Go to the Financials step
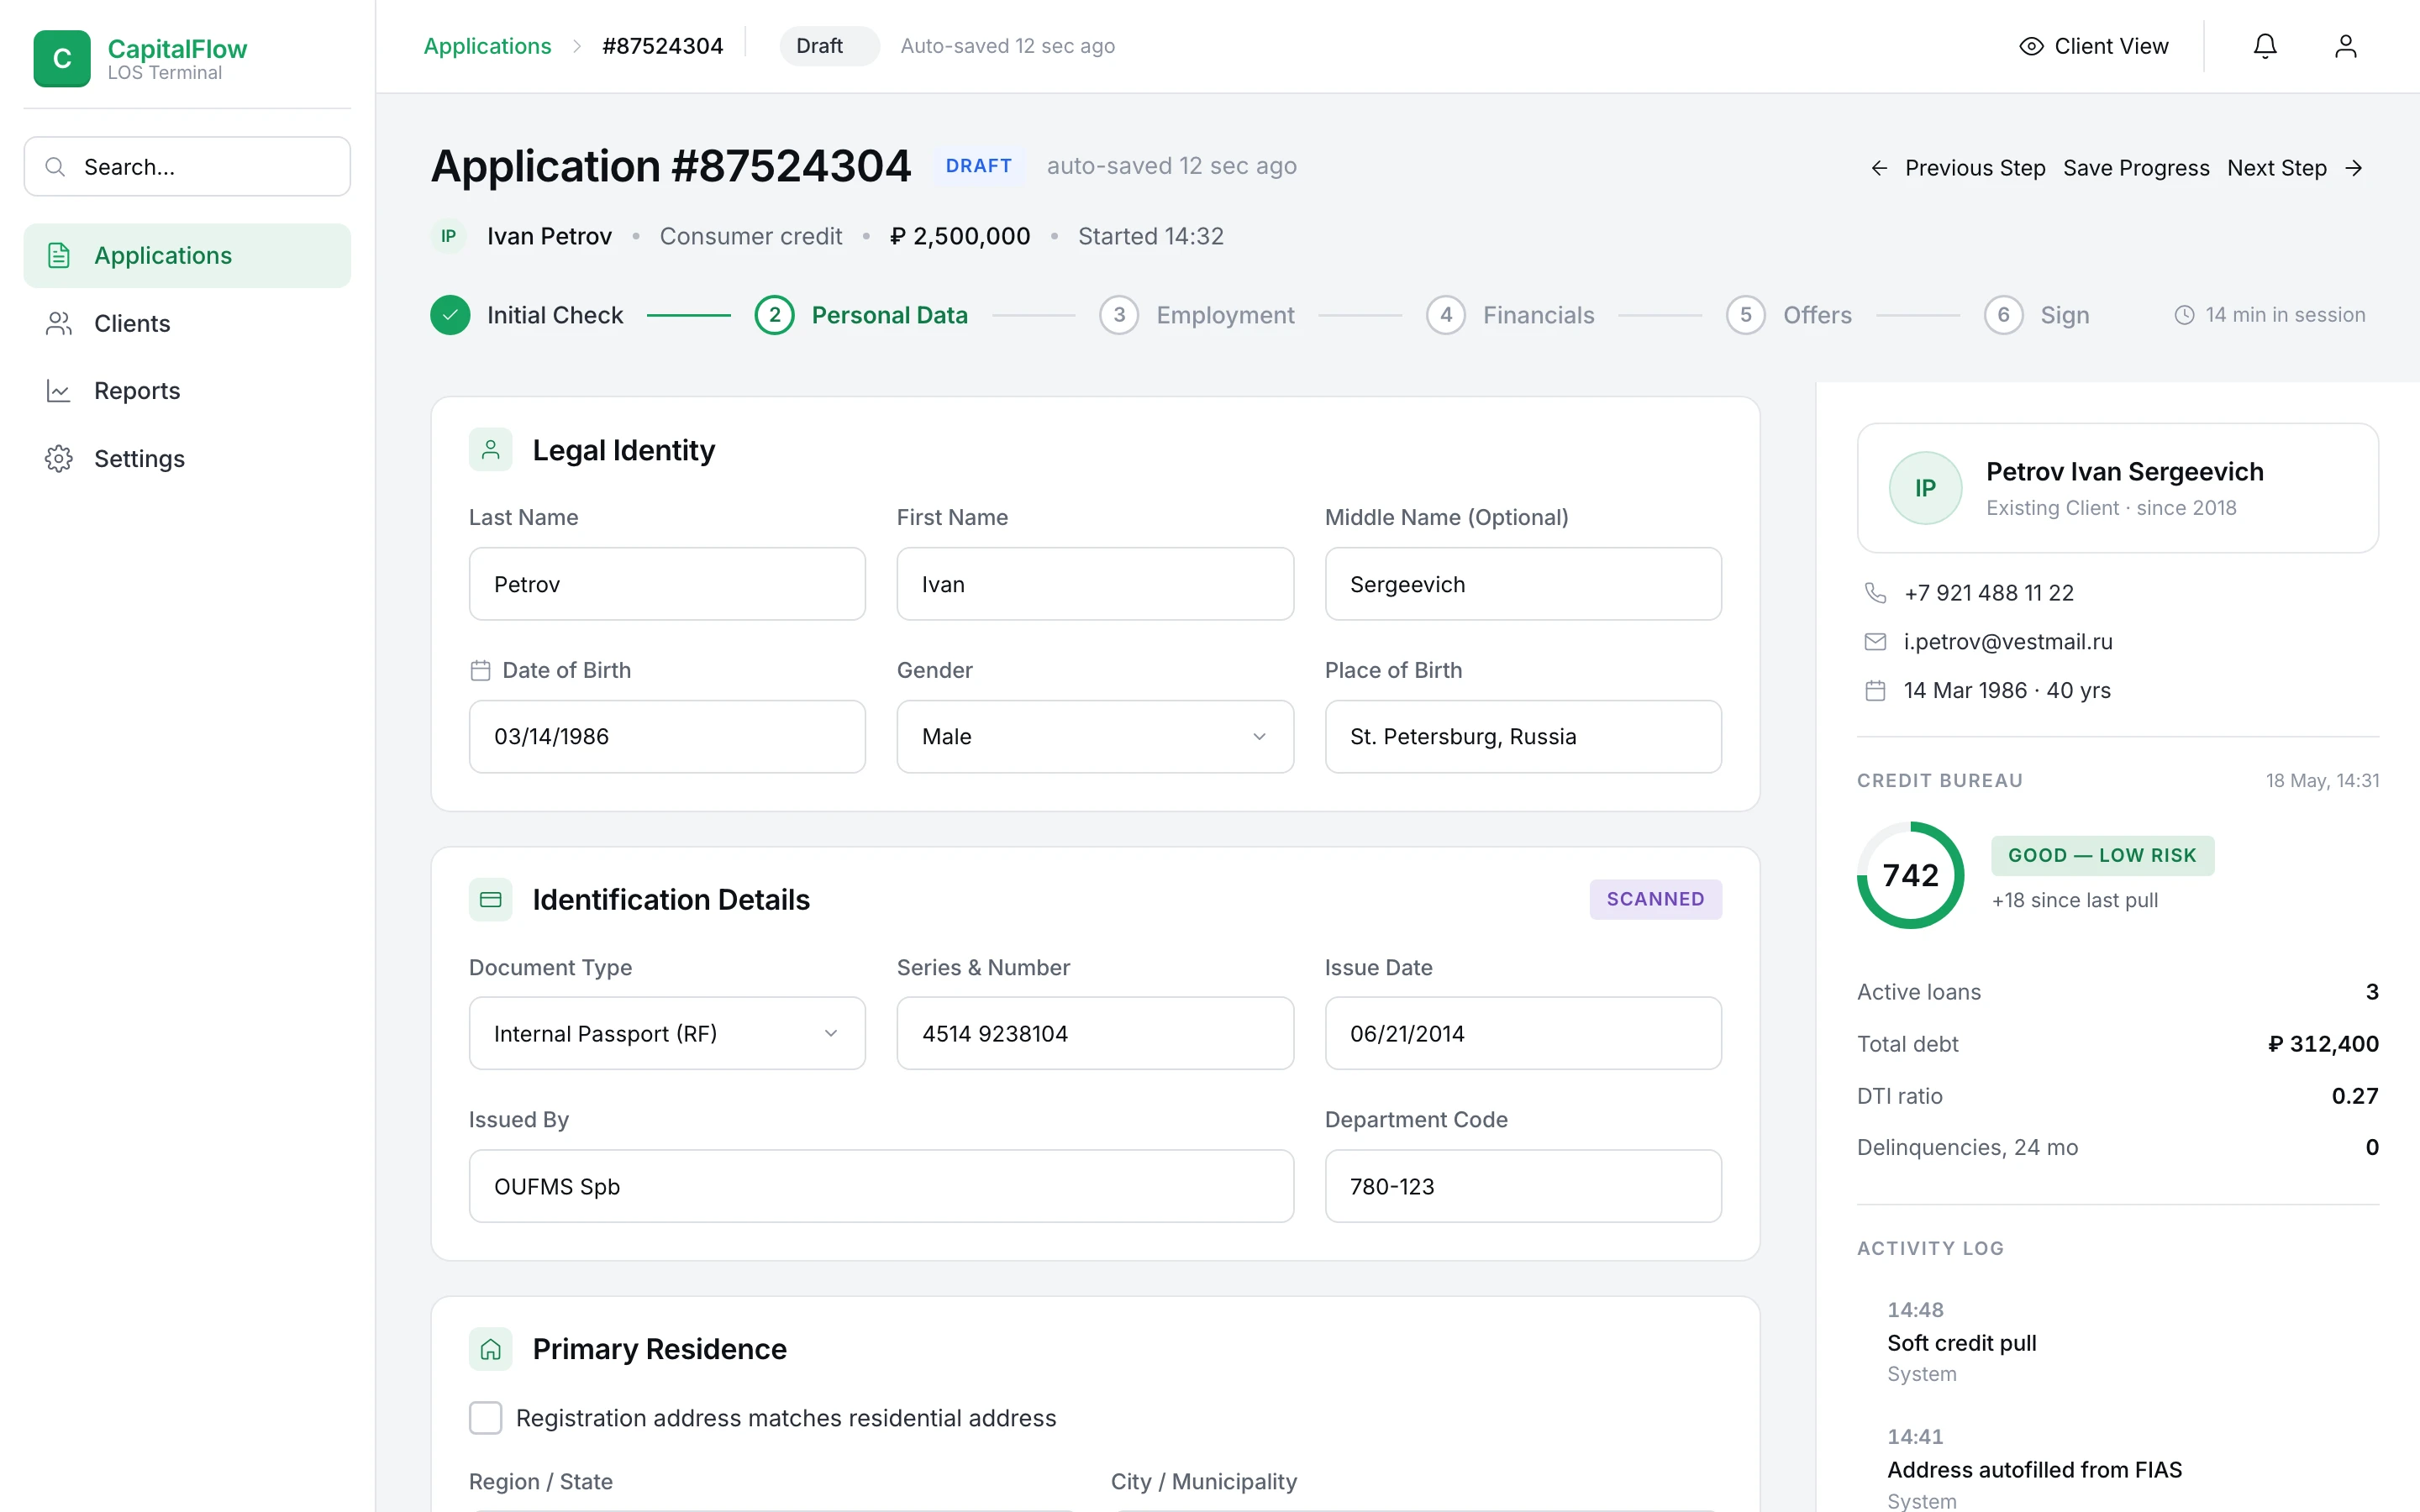The image size is (2420, 1512). coord(1510,315)
